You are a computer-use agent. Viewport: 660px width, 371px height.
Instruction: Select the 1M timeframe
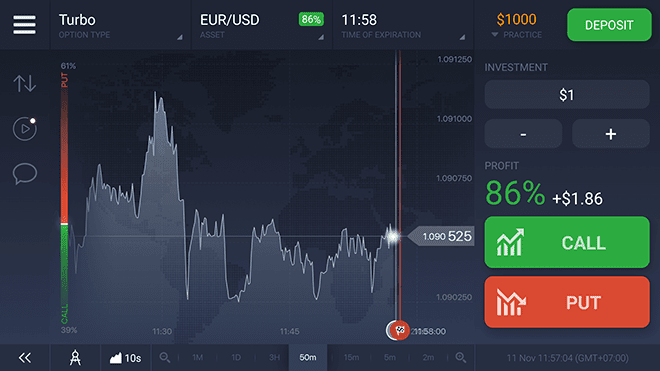(197, 358)
